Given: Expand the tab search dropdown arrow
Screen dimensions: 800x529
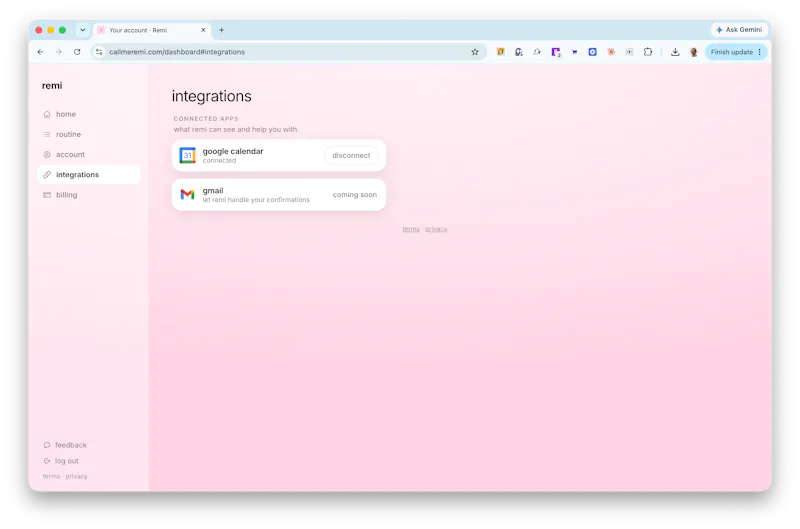Looking at the screenshot, I should (x=83, y=30).
